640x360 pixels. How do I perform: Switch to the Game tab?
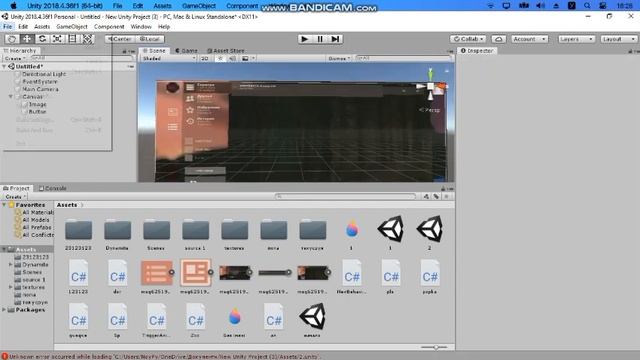187,51
